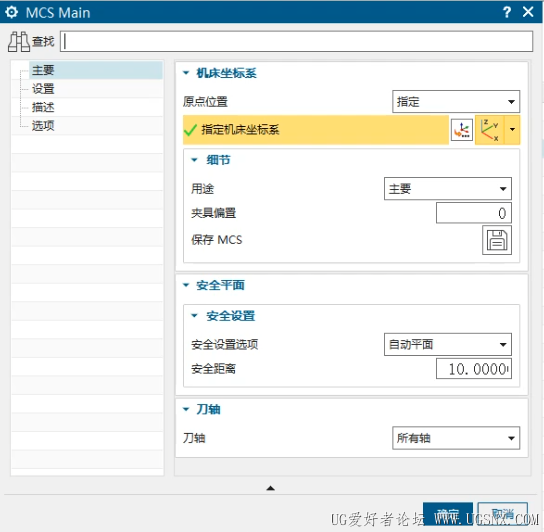The width and height of the screenshot is (544, 532).
Task: Open help with the question mark icon
Action: (507, 12)
